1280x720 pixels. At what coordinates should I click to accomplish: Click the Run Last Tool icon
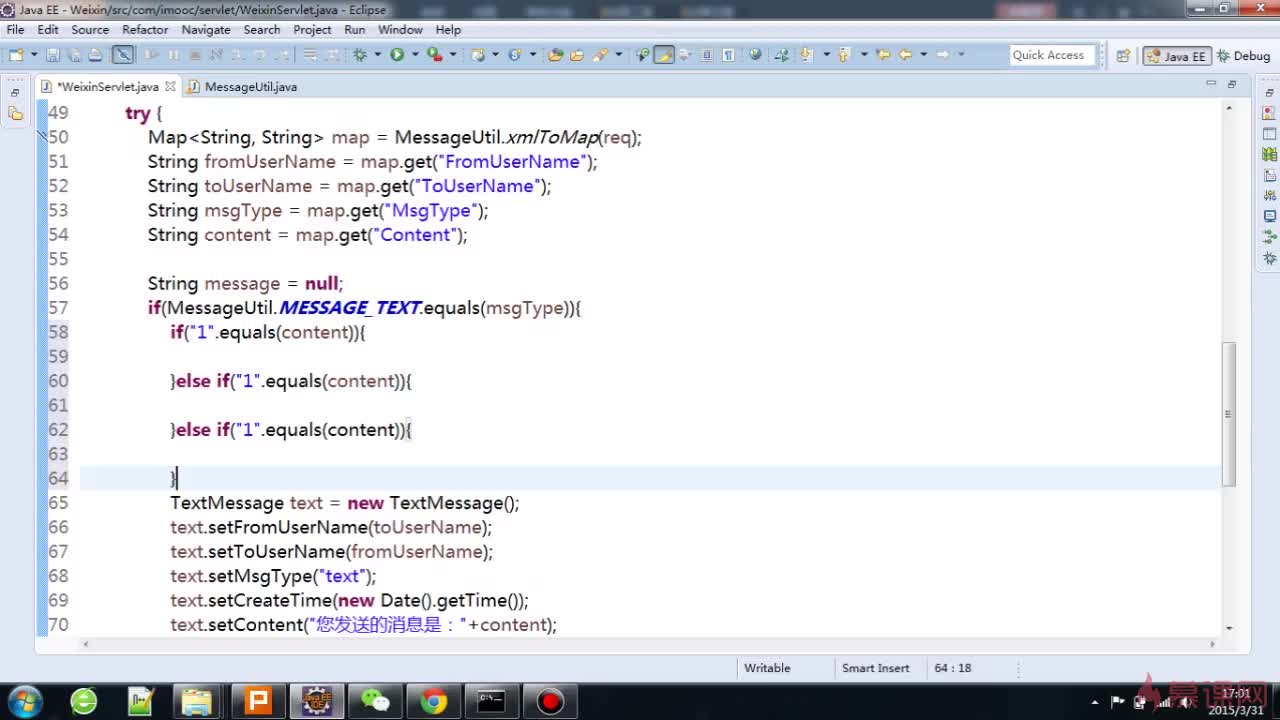click(434, 55)
